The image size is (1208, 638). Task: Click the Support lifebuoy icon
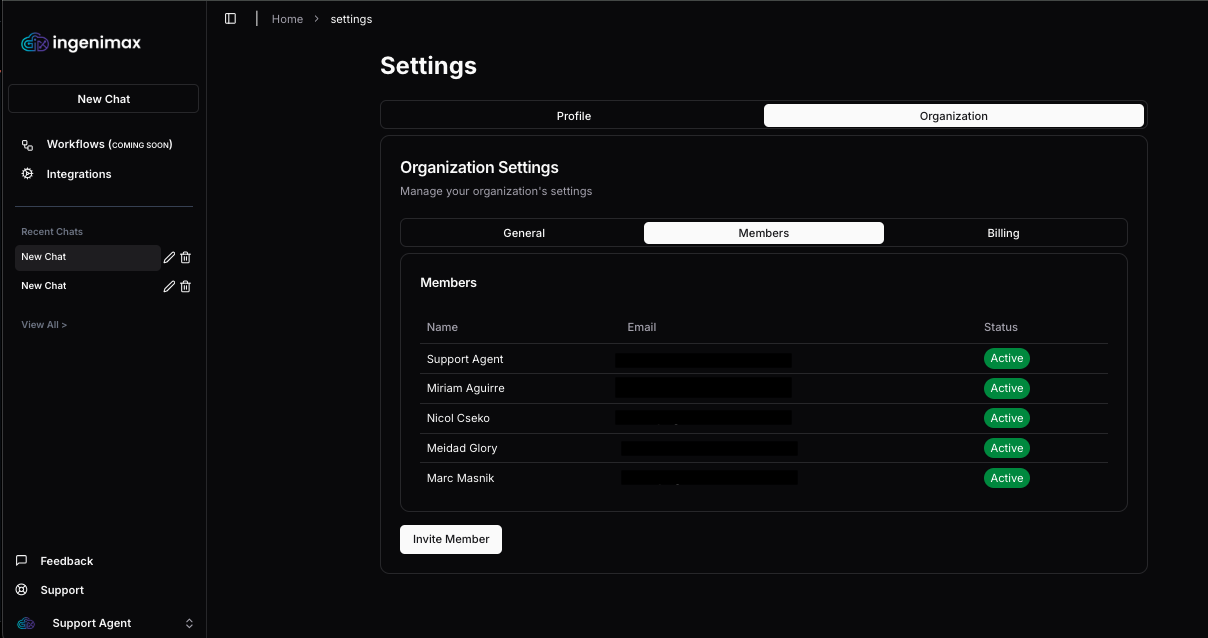point(22,590)
